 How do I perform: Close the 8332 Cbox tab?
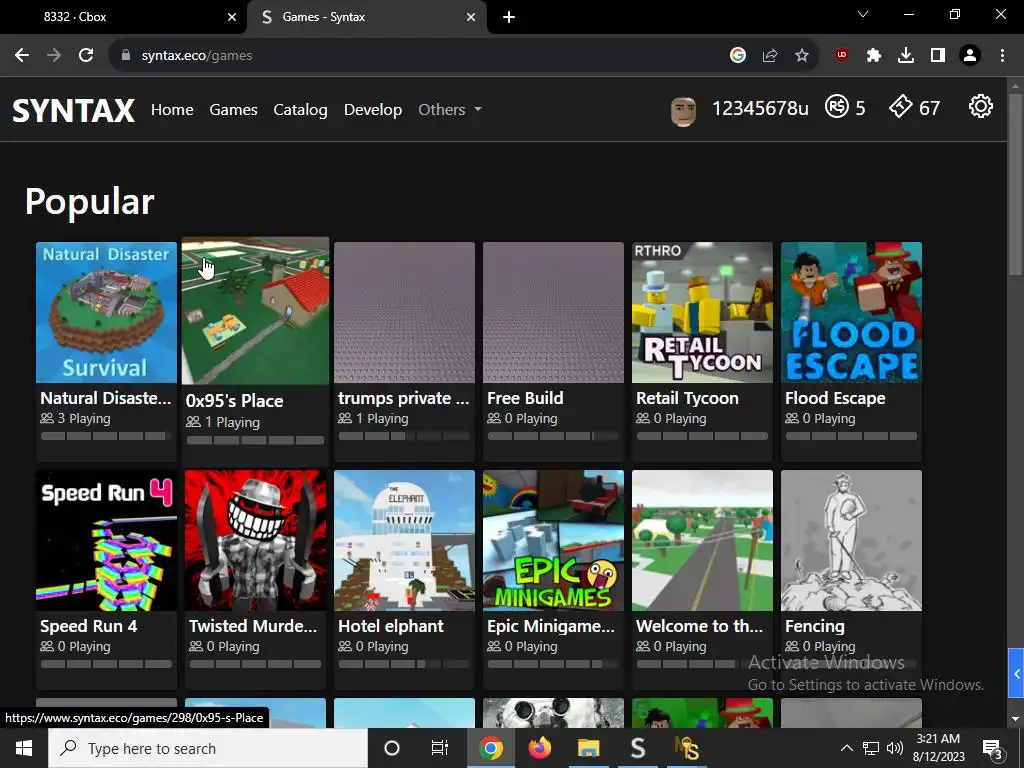pos(231,17)
